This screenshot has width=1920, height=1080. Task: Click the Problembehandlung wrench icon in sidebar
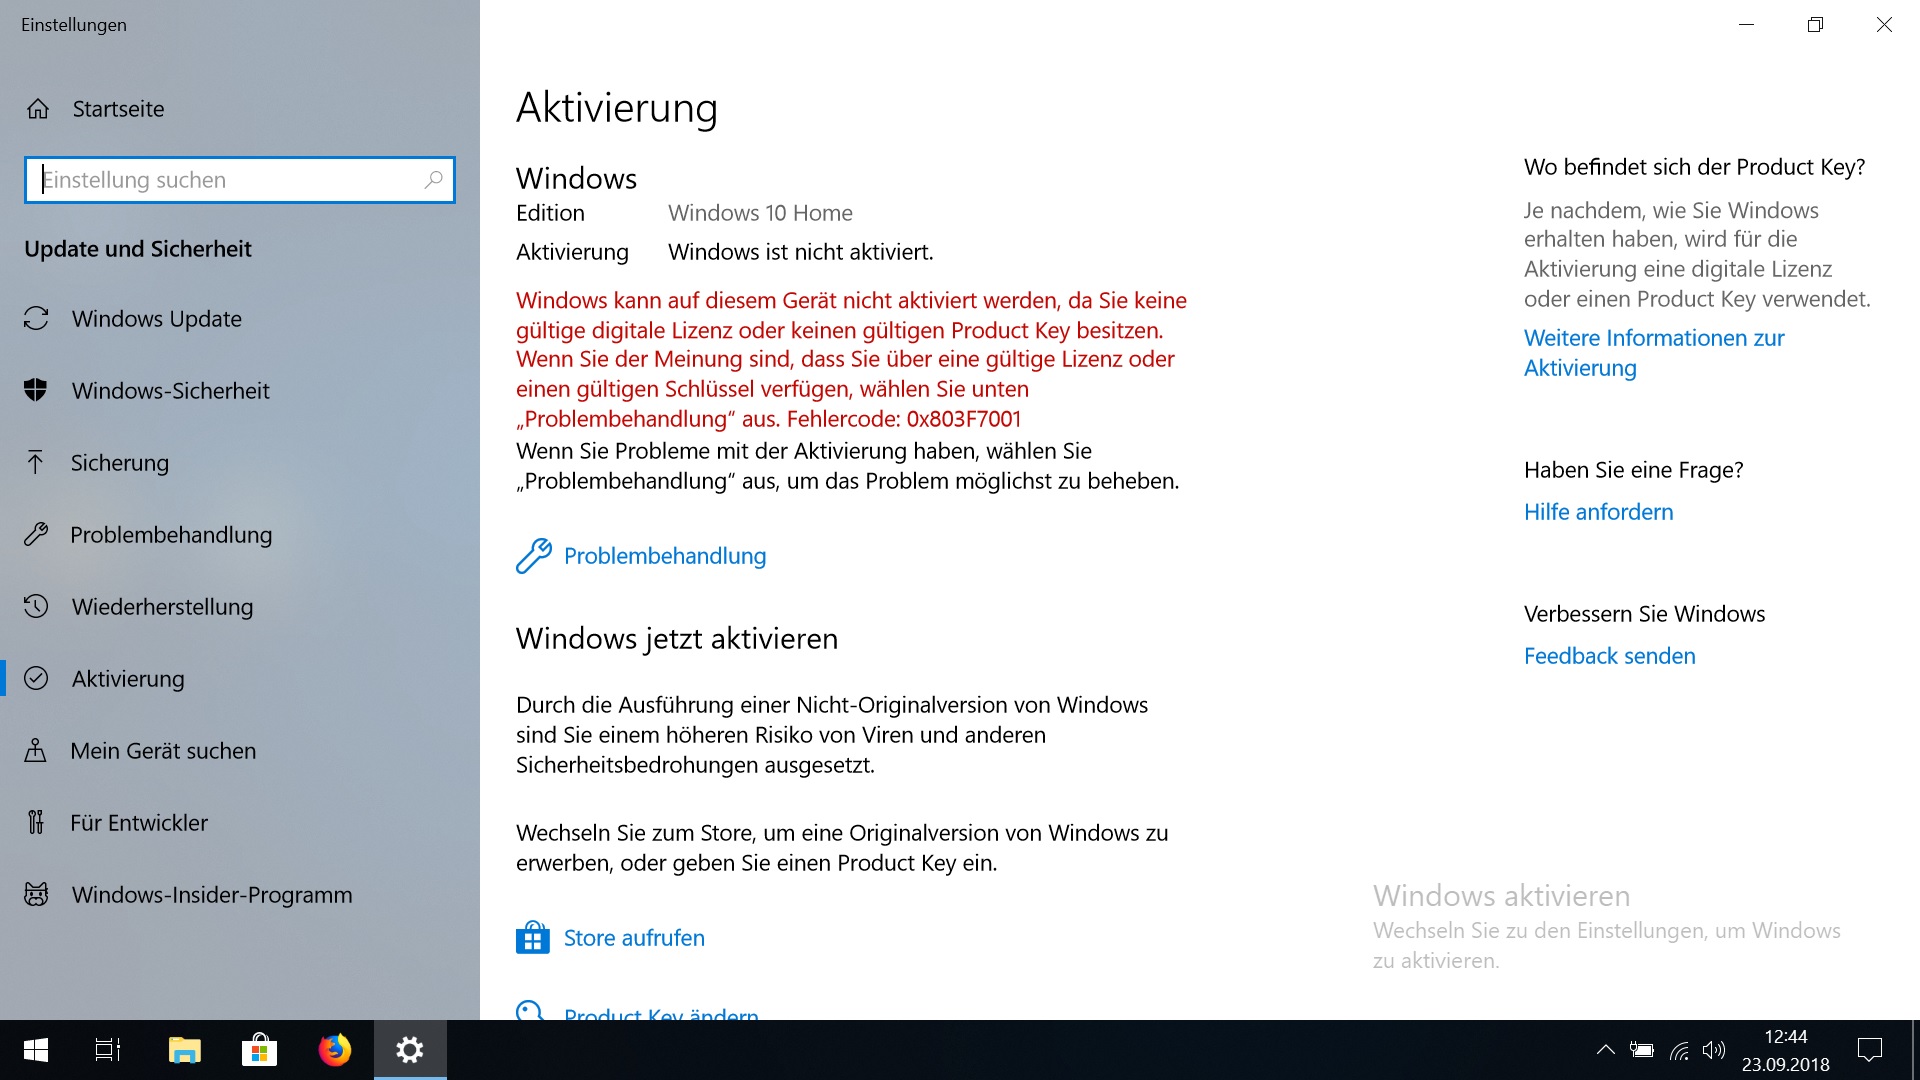[36, 534]
